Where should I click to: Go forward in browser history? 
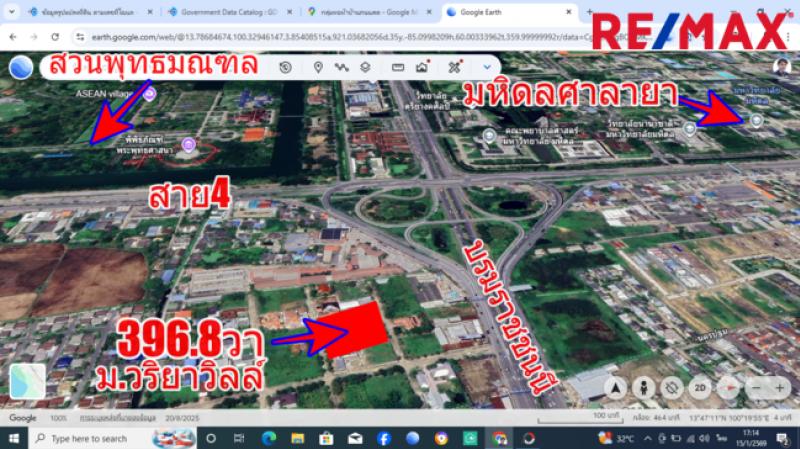pyautogui.click(x=34, y=37)
